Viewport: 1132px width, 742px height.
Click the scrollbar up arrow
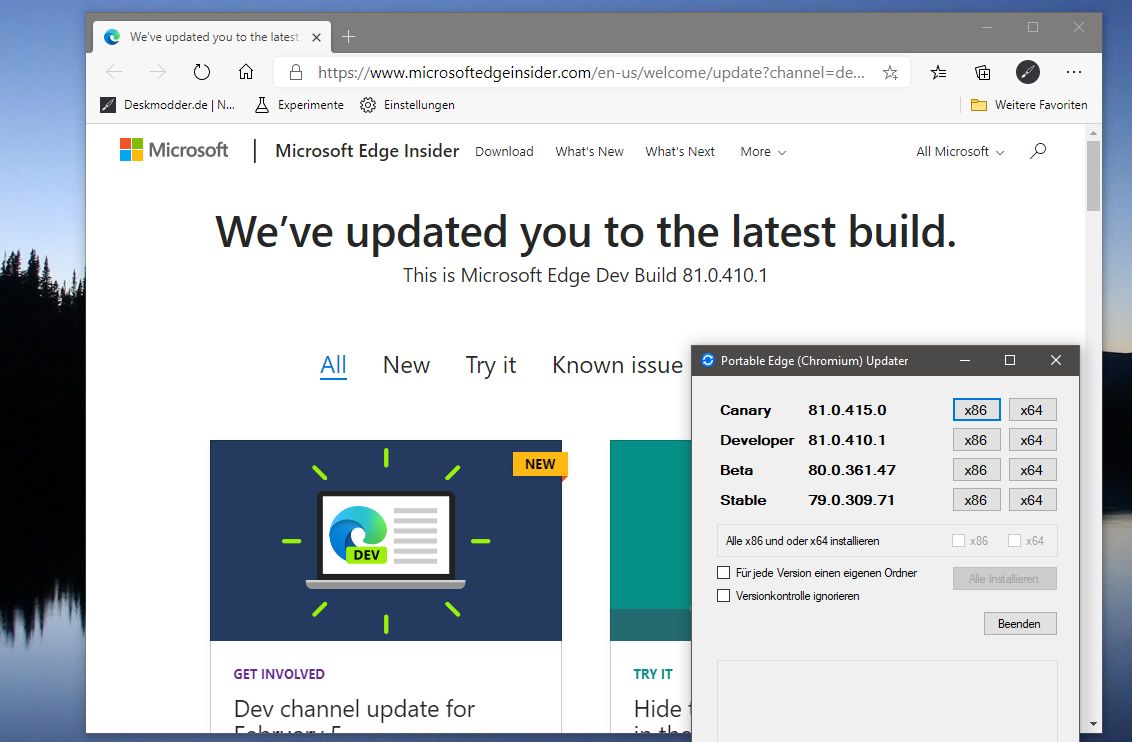1093,133
